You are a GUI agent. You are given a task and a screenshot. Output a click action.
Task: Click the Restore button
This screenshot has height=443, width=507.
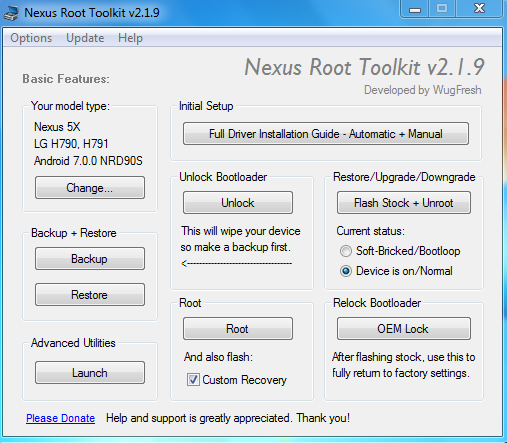(90, 295)
